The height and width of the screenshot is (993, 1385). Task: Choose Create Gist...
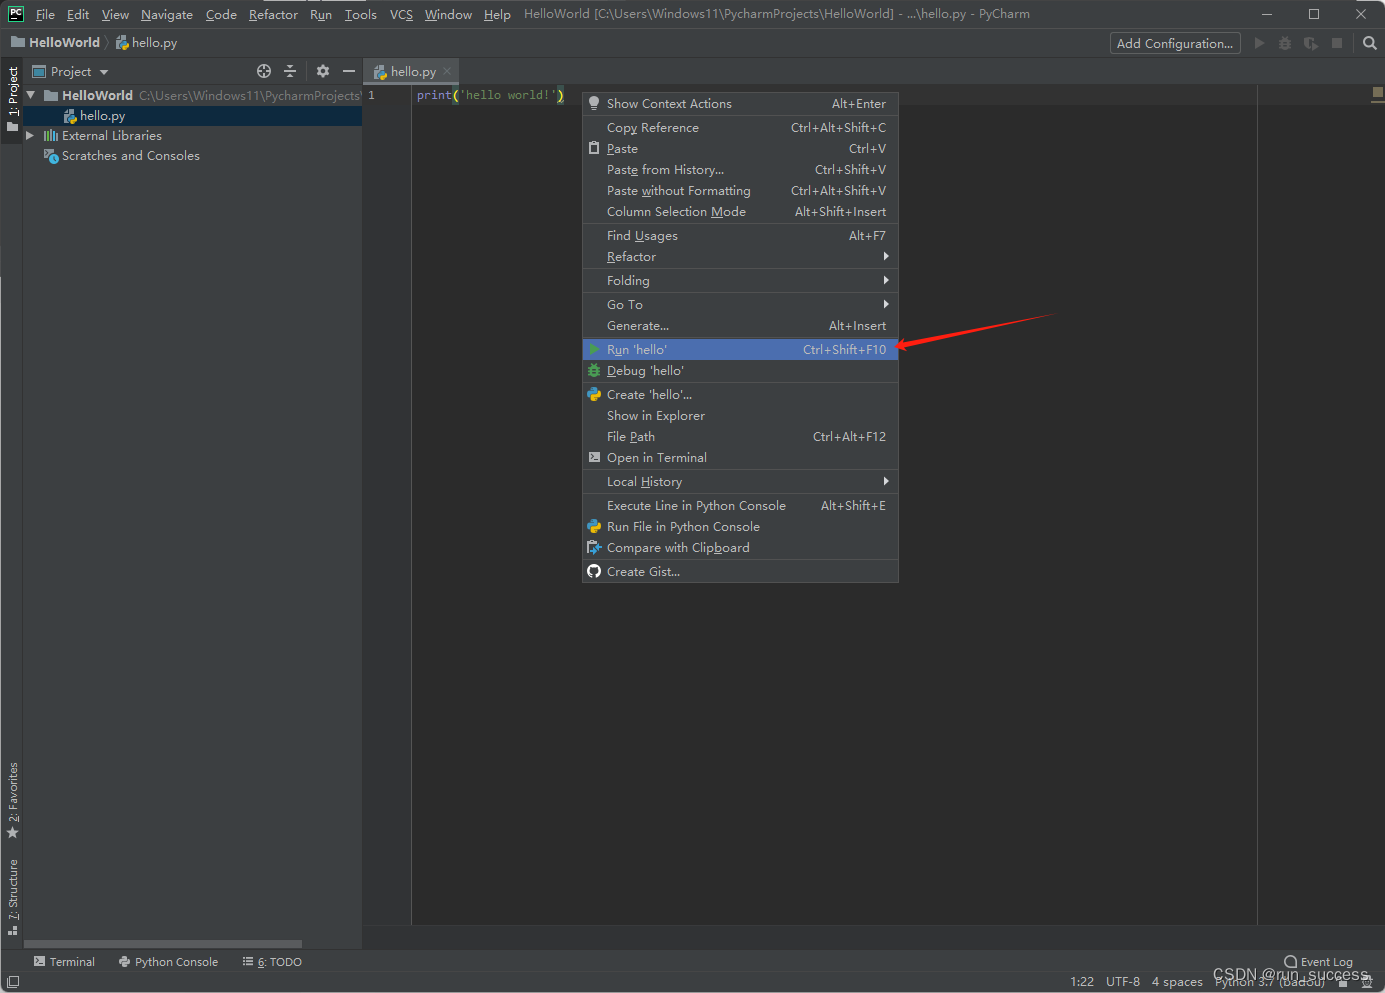[x=740, y=572]
